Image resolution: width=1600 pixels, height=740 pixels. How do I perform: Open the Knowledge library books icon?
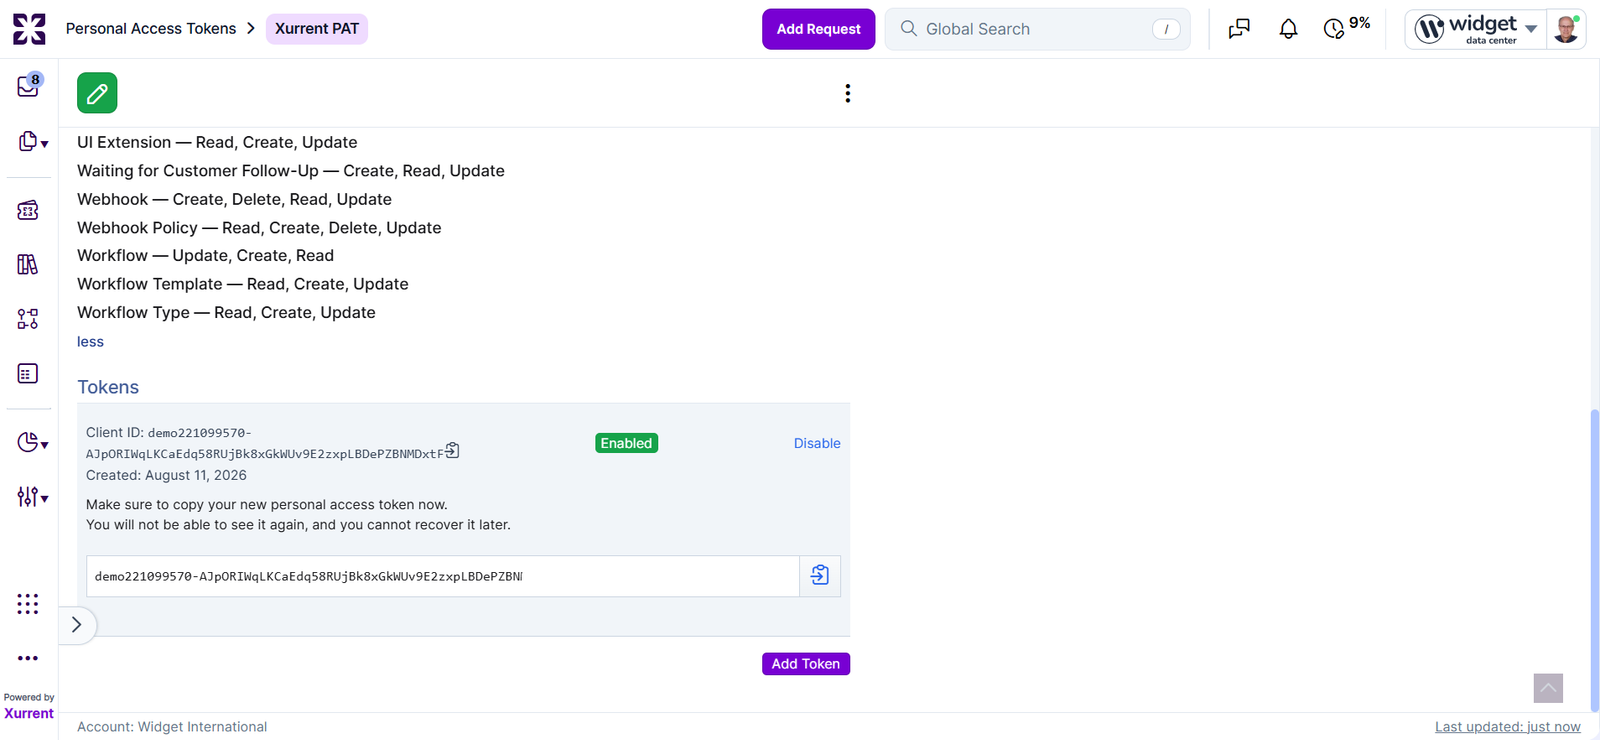pyautogui.click(x=28, y=264)
